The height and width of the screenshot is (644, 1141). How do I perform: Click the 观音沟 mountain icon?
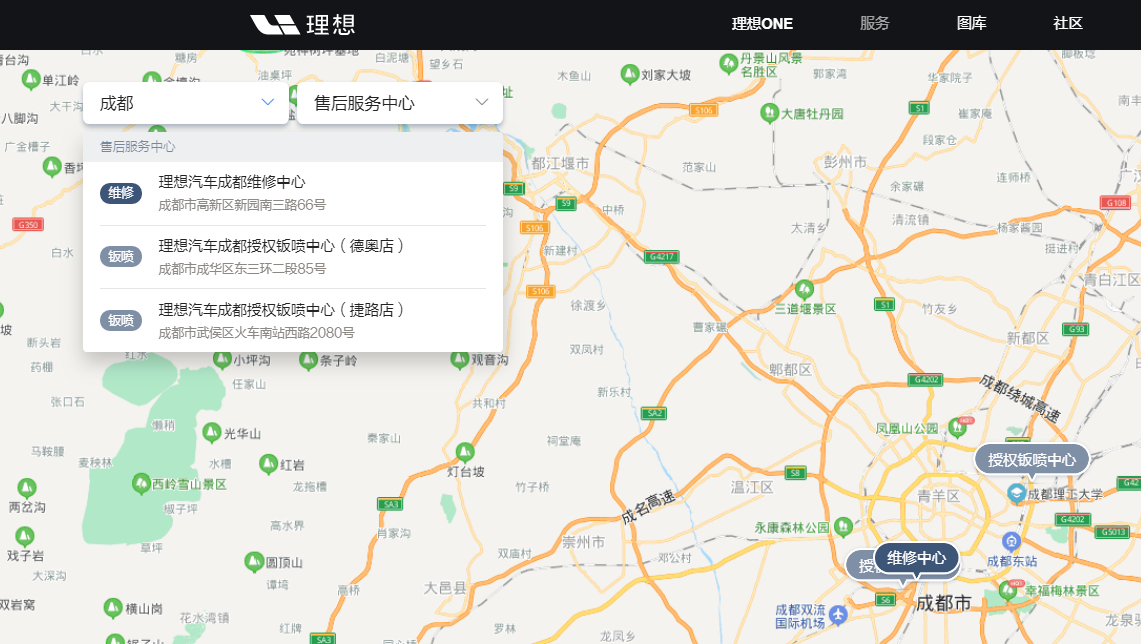459,359
